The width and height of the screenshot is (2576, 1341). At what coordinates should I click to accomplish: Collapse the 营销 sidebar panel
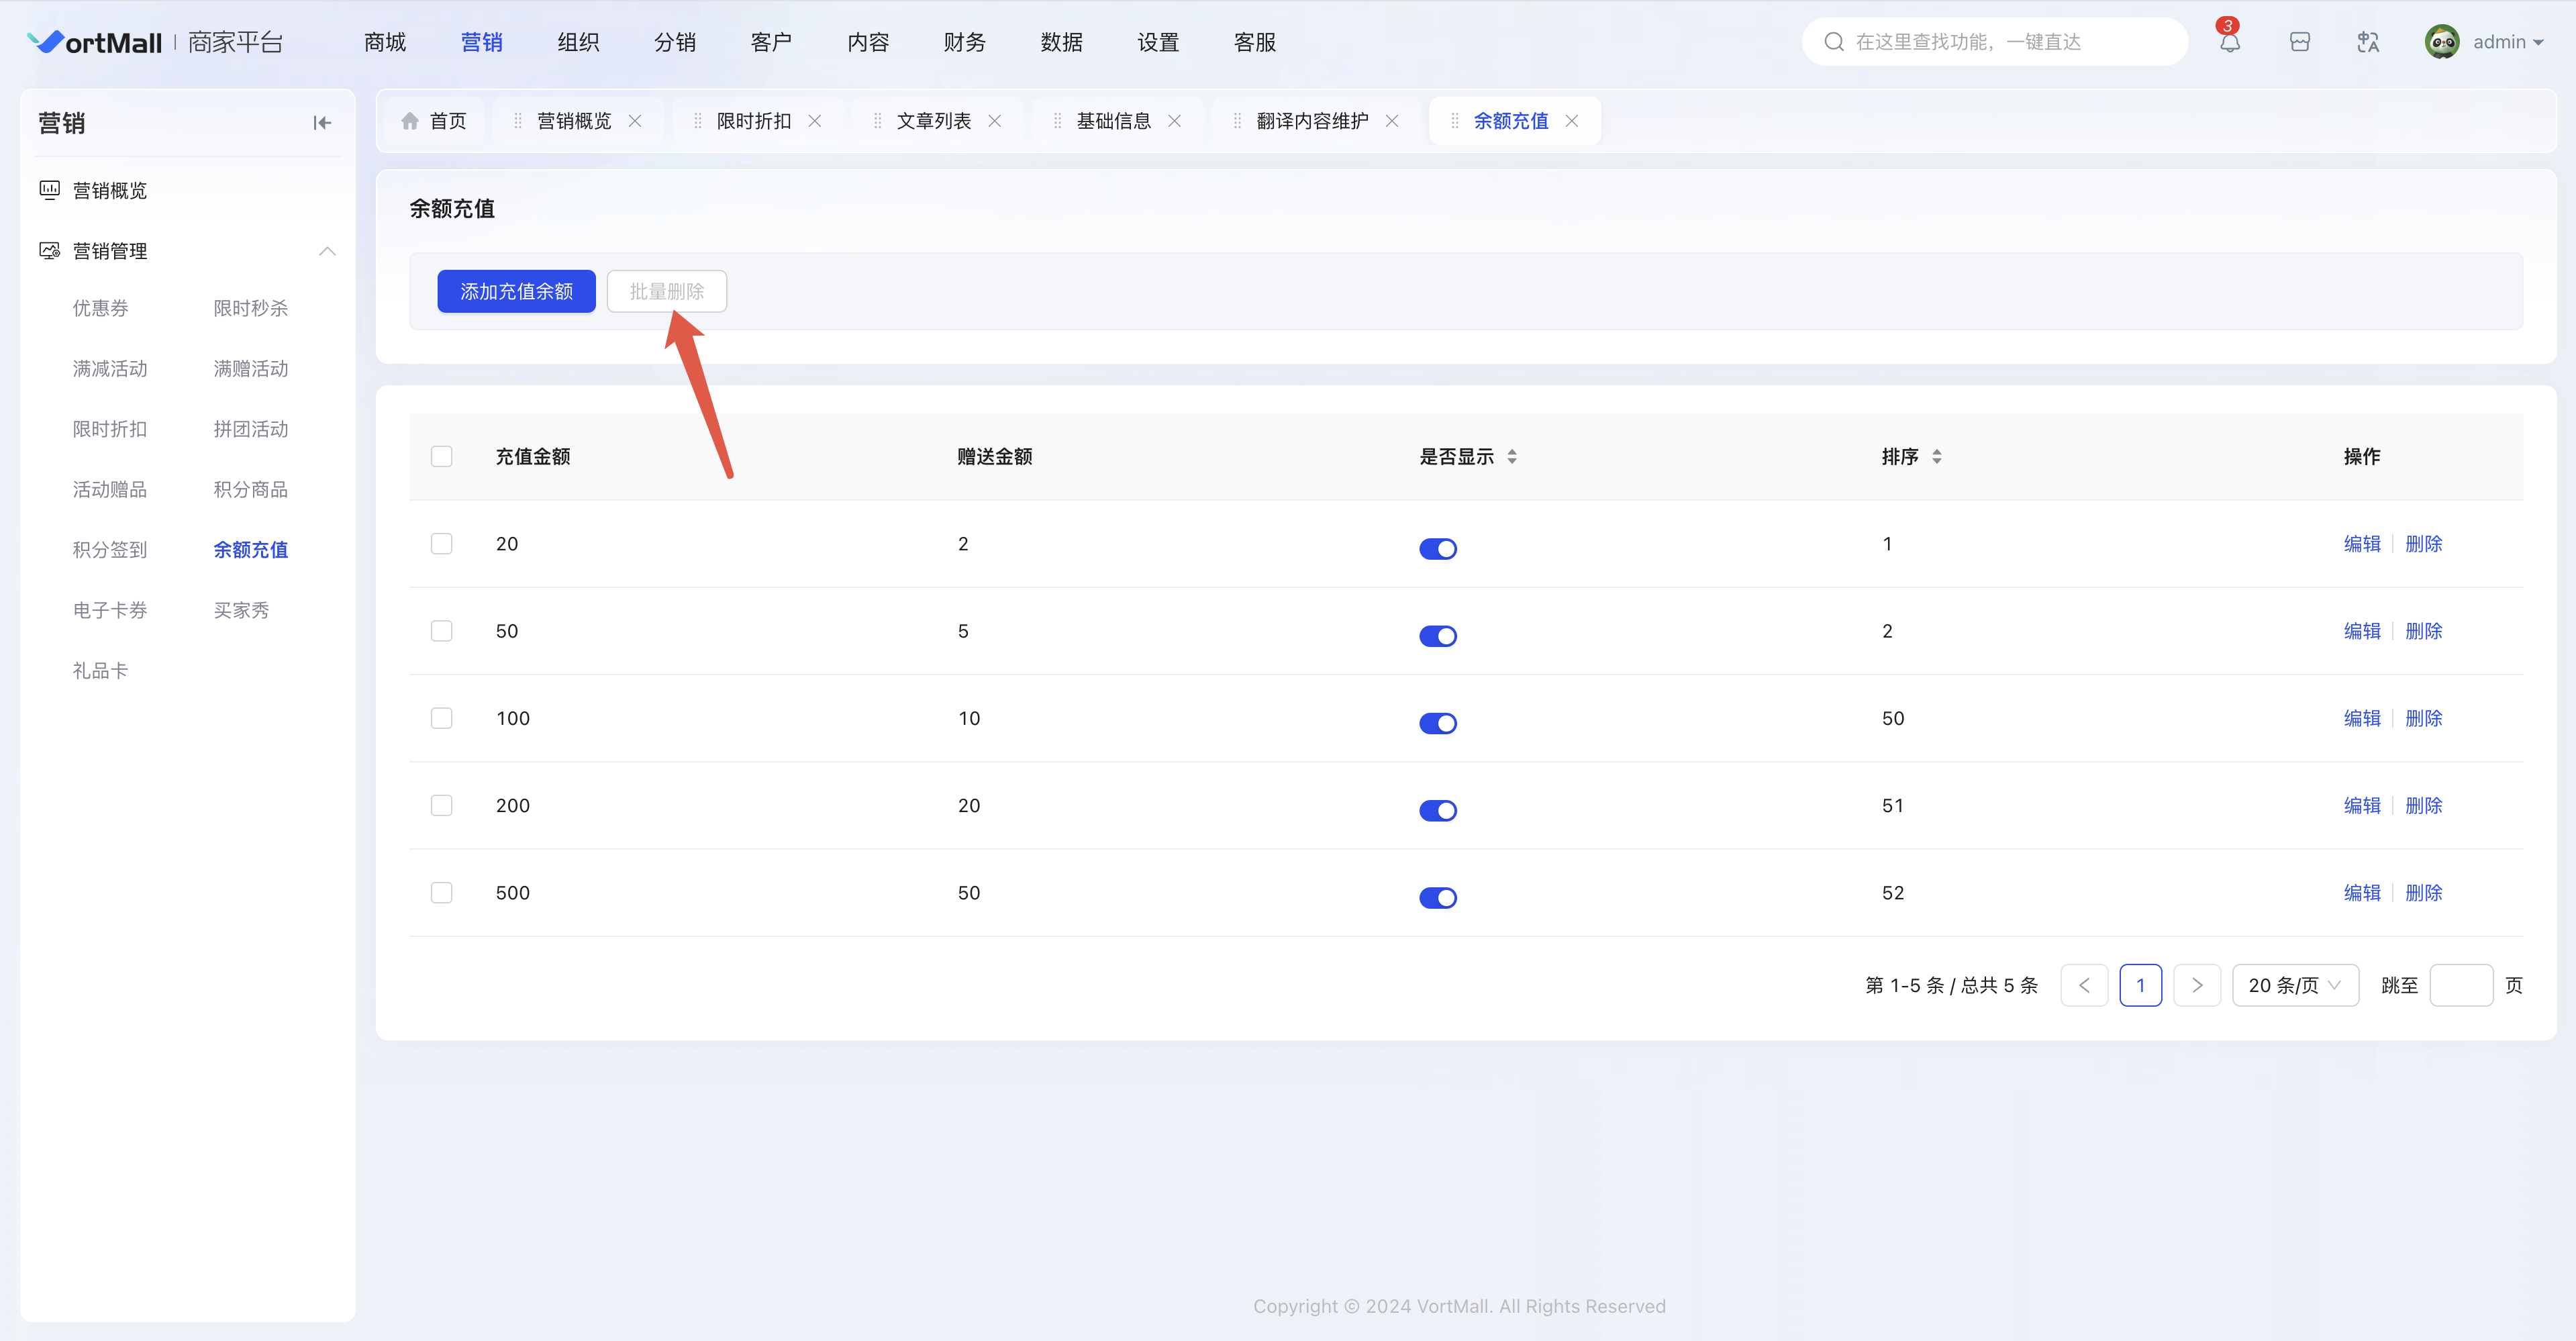[x=322, y=123]
